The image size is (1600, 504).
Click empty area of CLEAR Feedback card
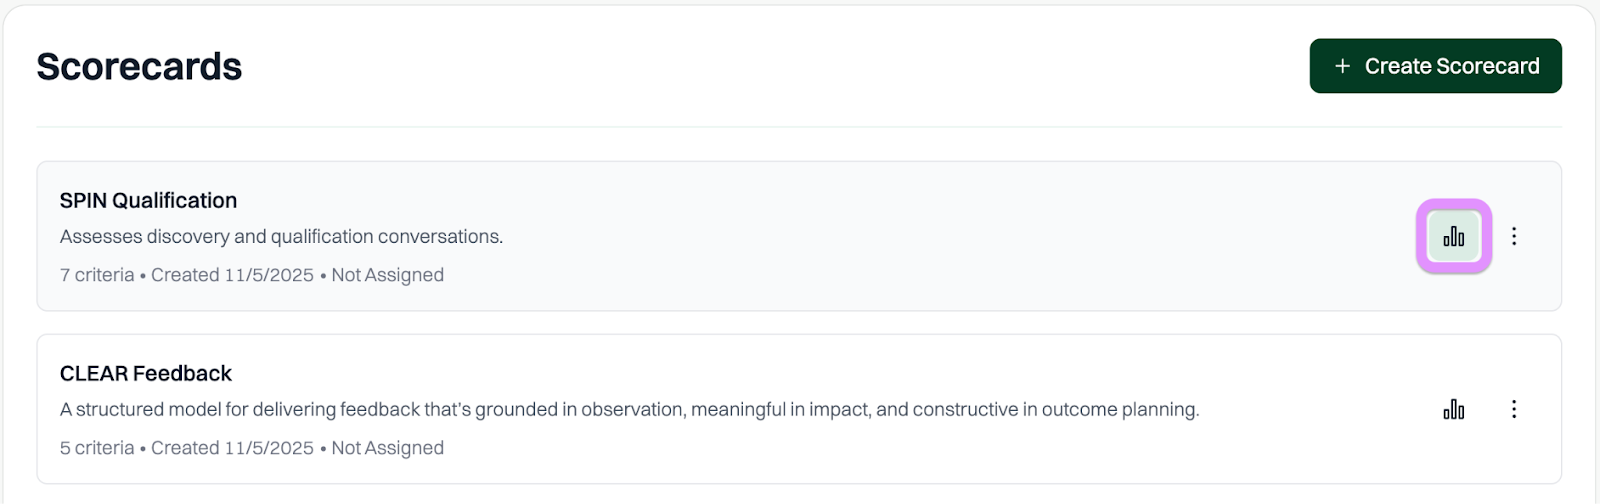click(900, 450)
